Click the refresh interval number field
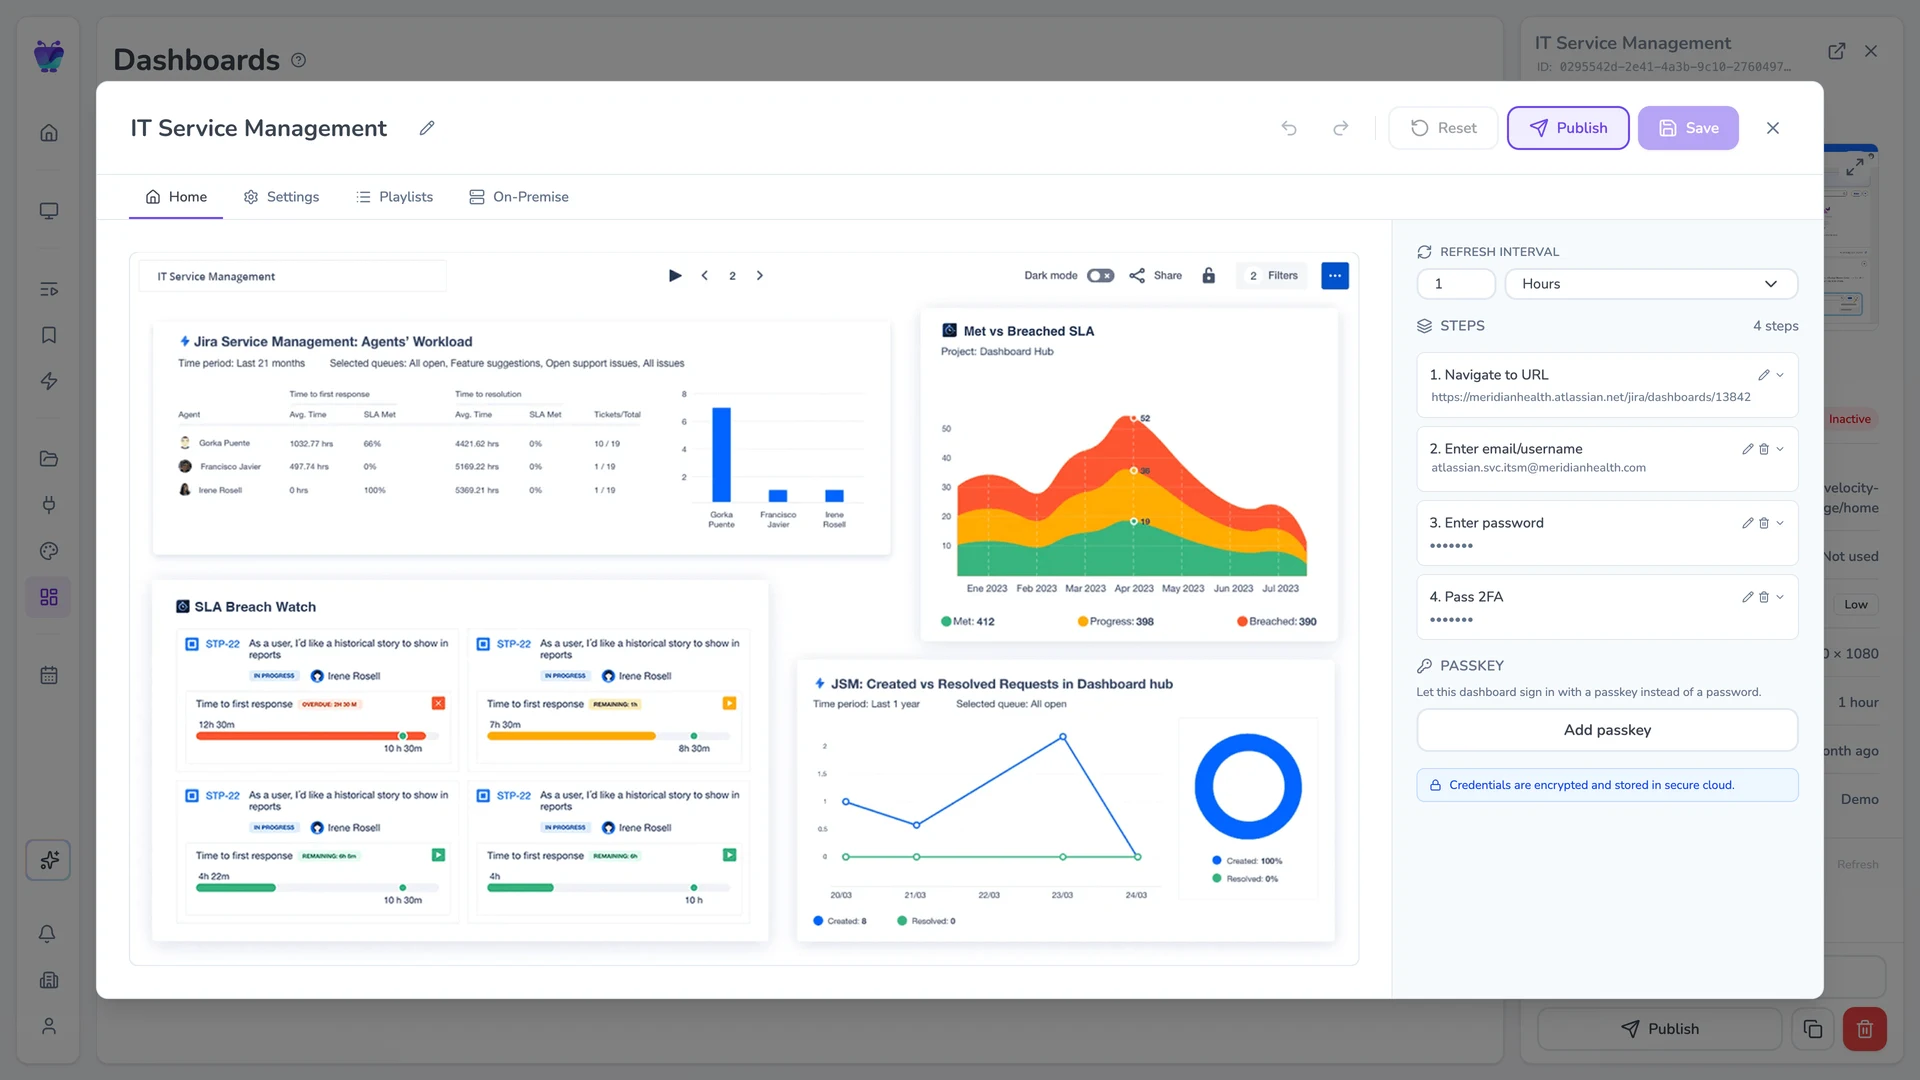This screenshot has width=1920, height=1080. 1456,284
